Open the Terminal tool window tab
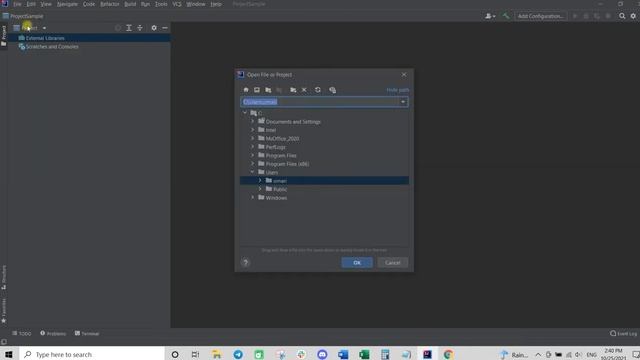 pyautogui.click(x=87, y=333)
